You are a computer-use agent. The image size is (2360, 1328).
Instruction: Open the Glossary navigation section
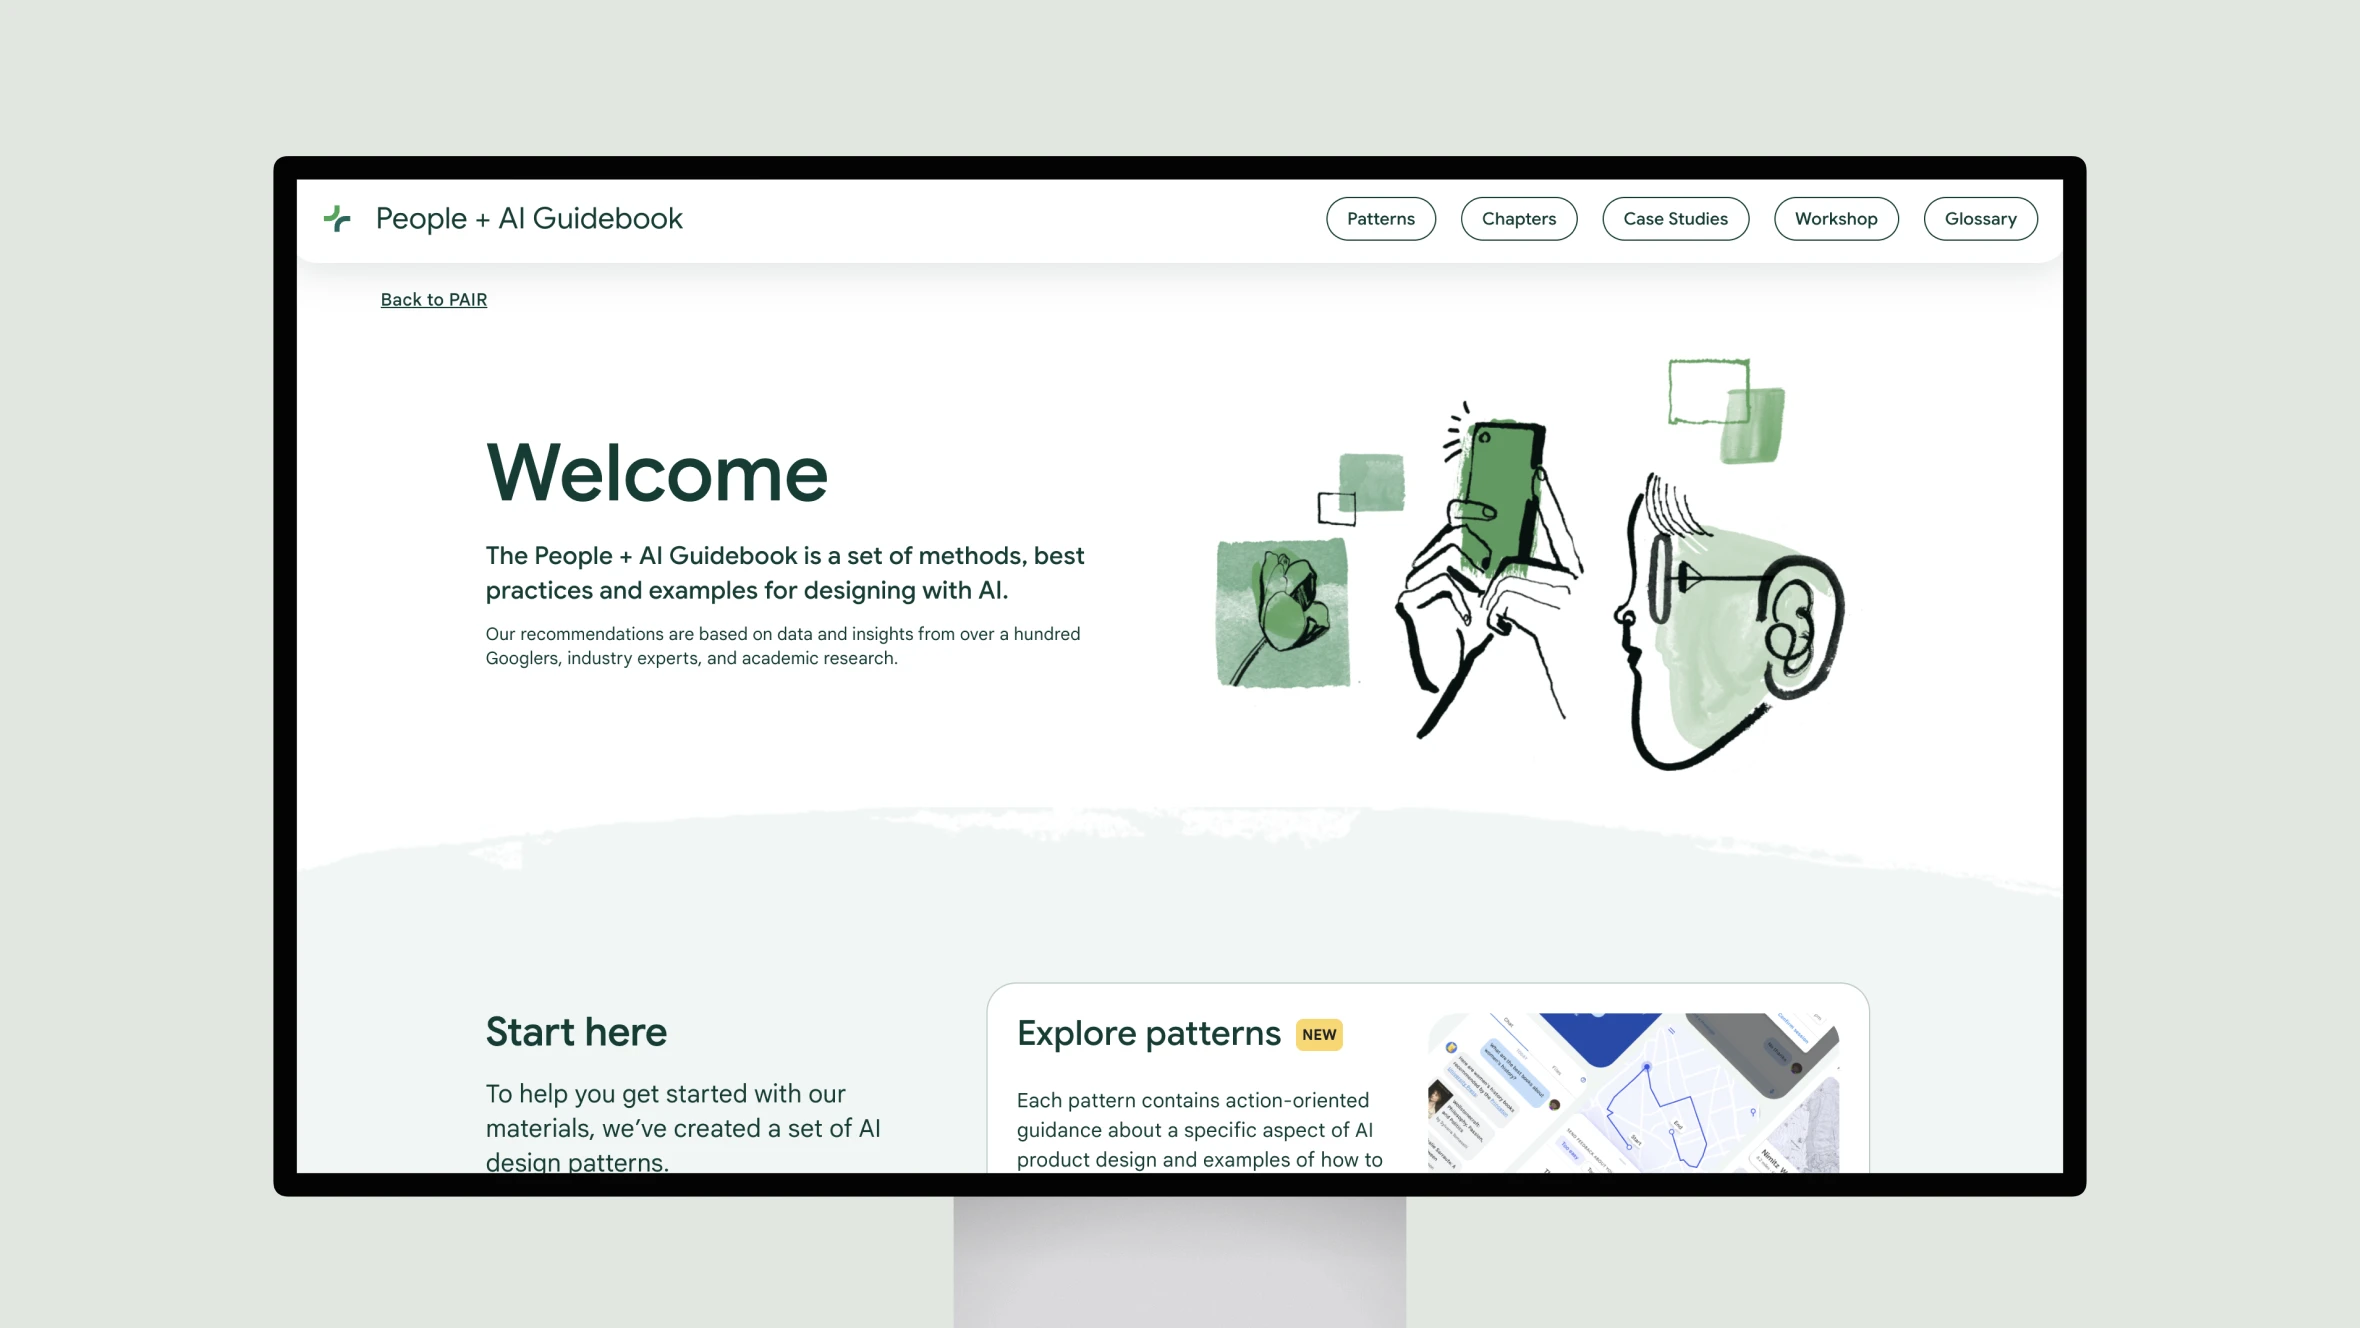[1981, 219]
